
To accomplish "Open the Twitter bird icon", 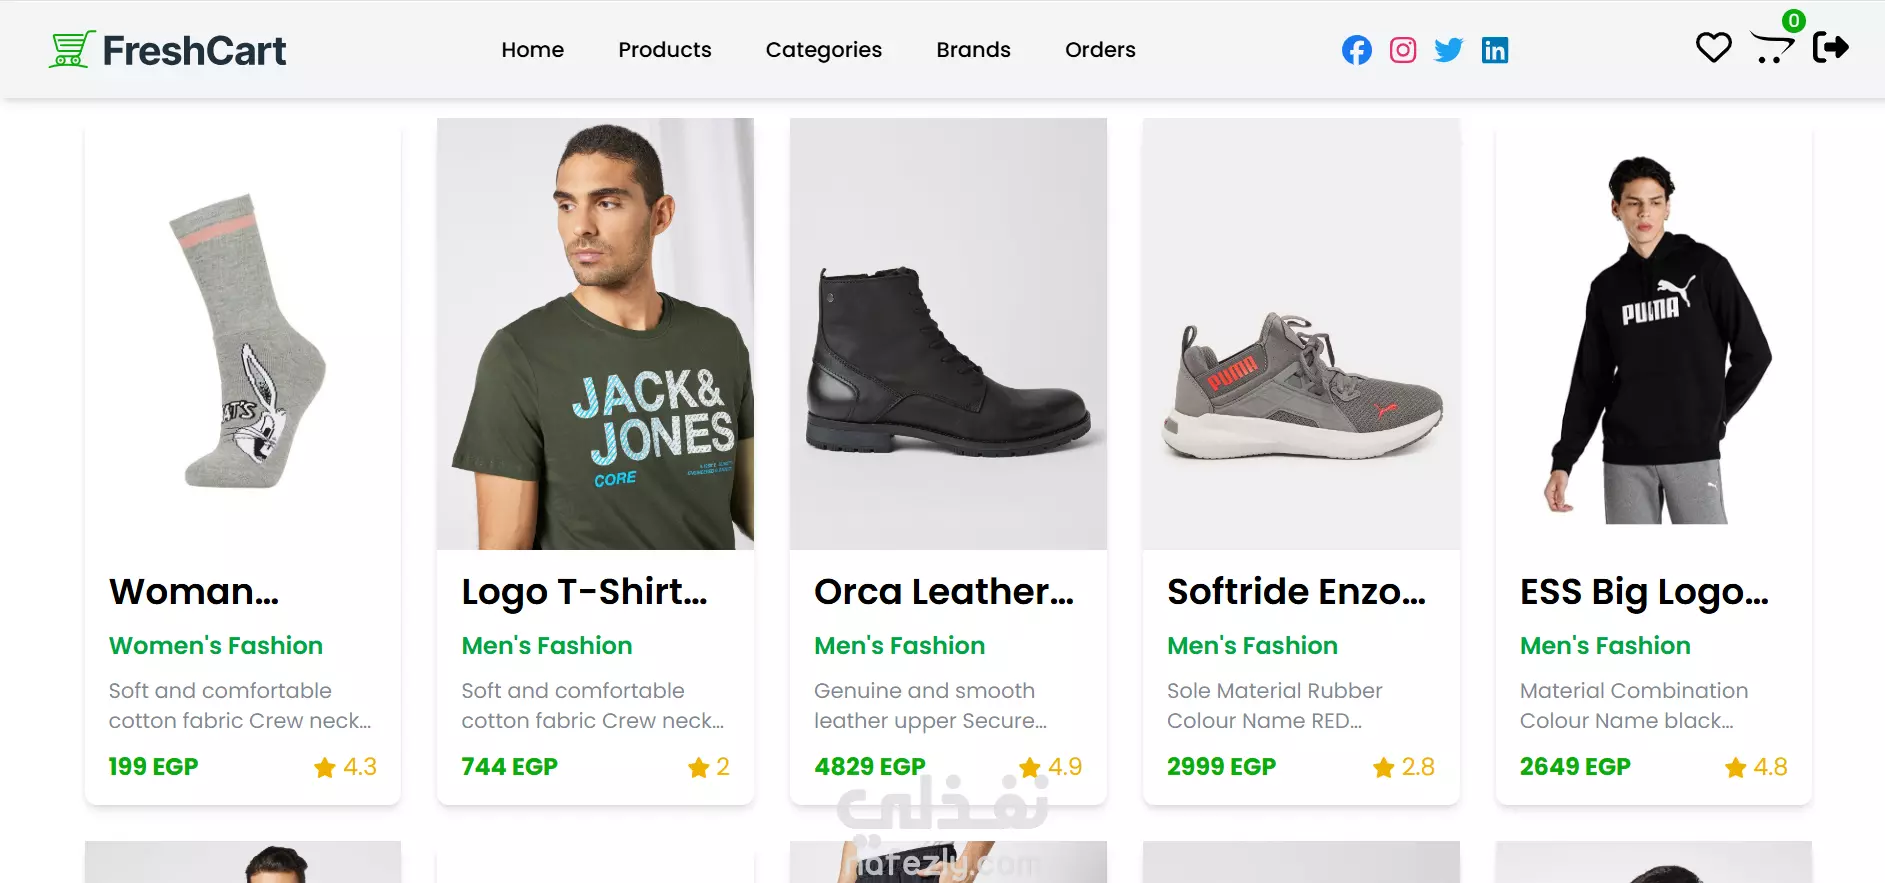I will (1449, 50).
